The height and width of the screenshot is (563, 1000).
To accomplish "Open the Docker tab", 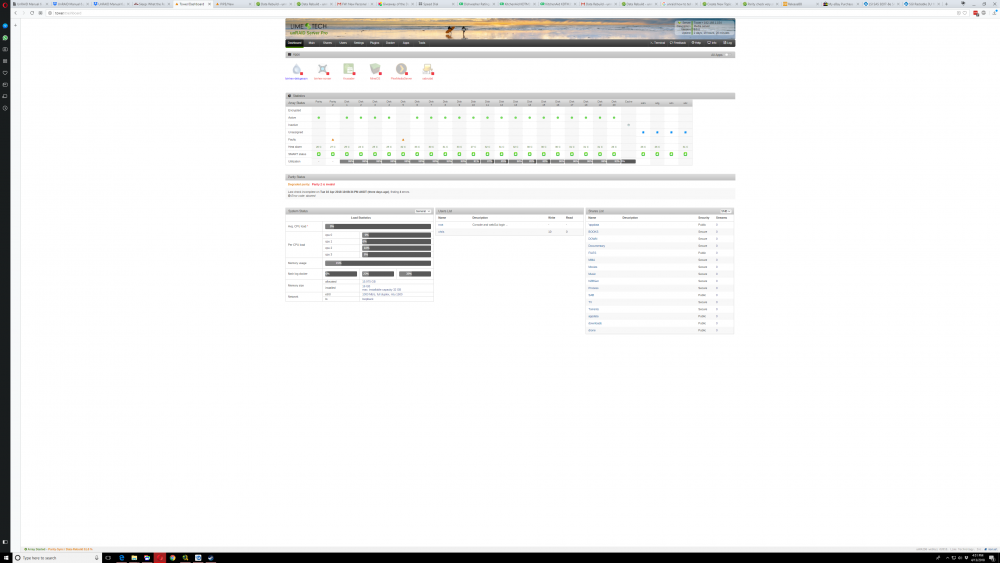I will tap(390, 43).
